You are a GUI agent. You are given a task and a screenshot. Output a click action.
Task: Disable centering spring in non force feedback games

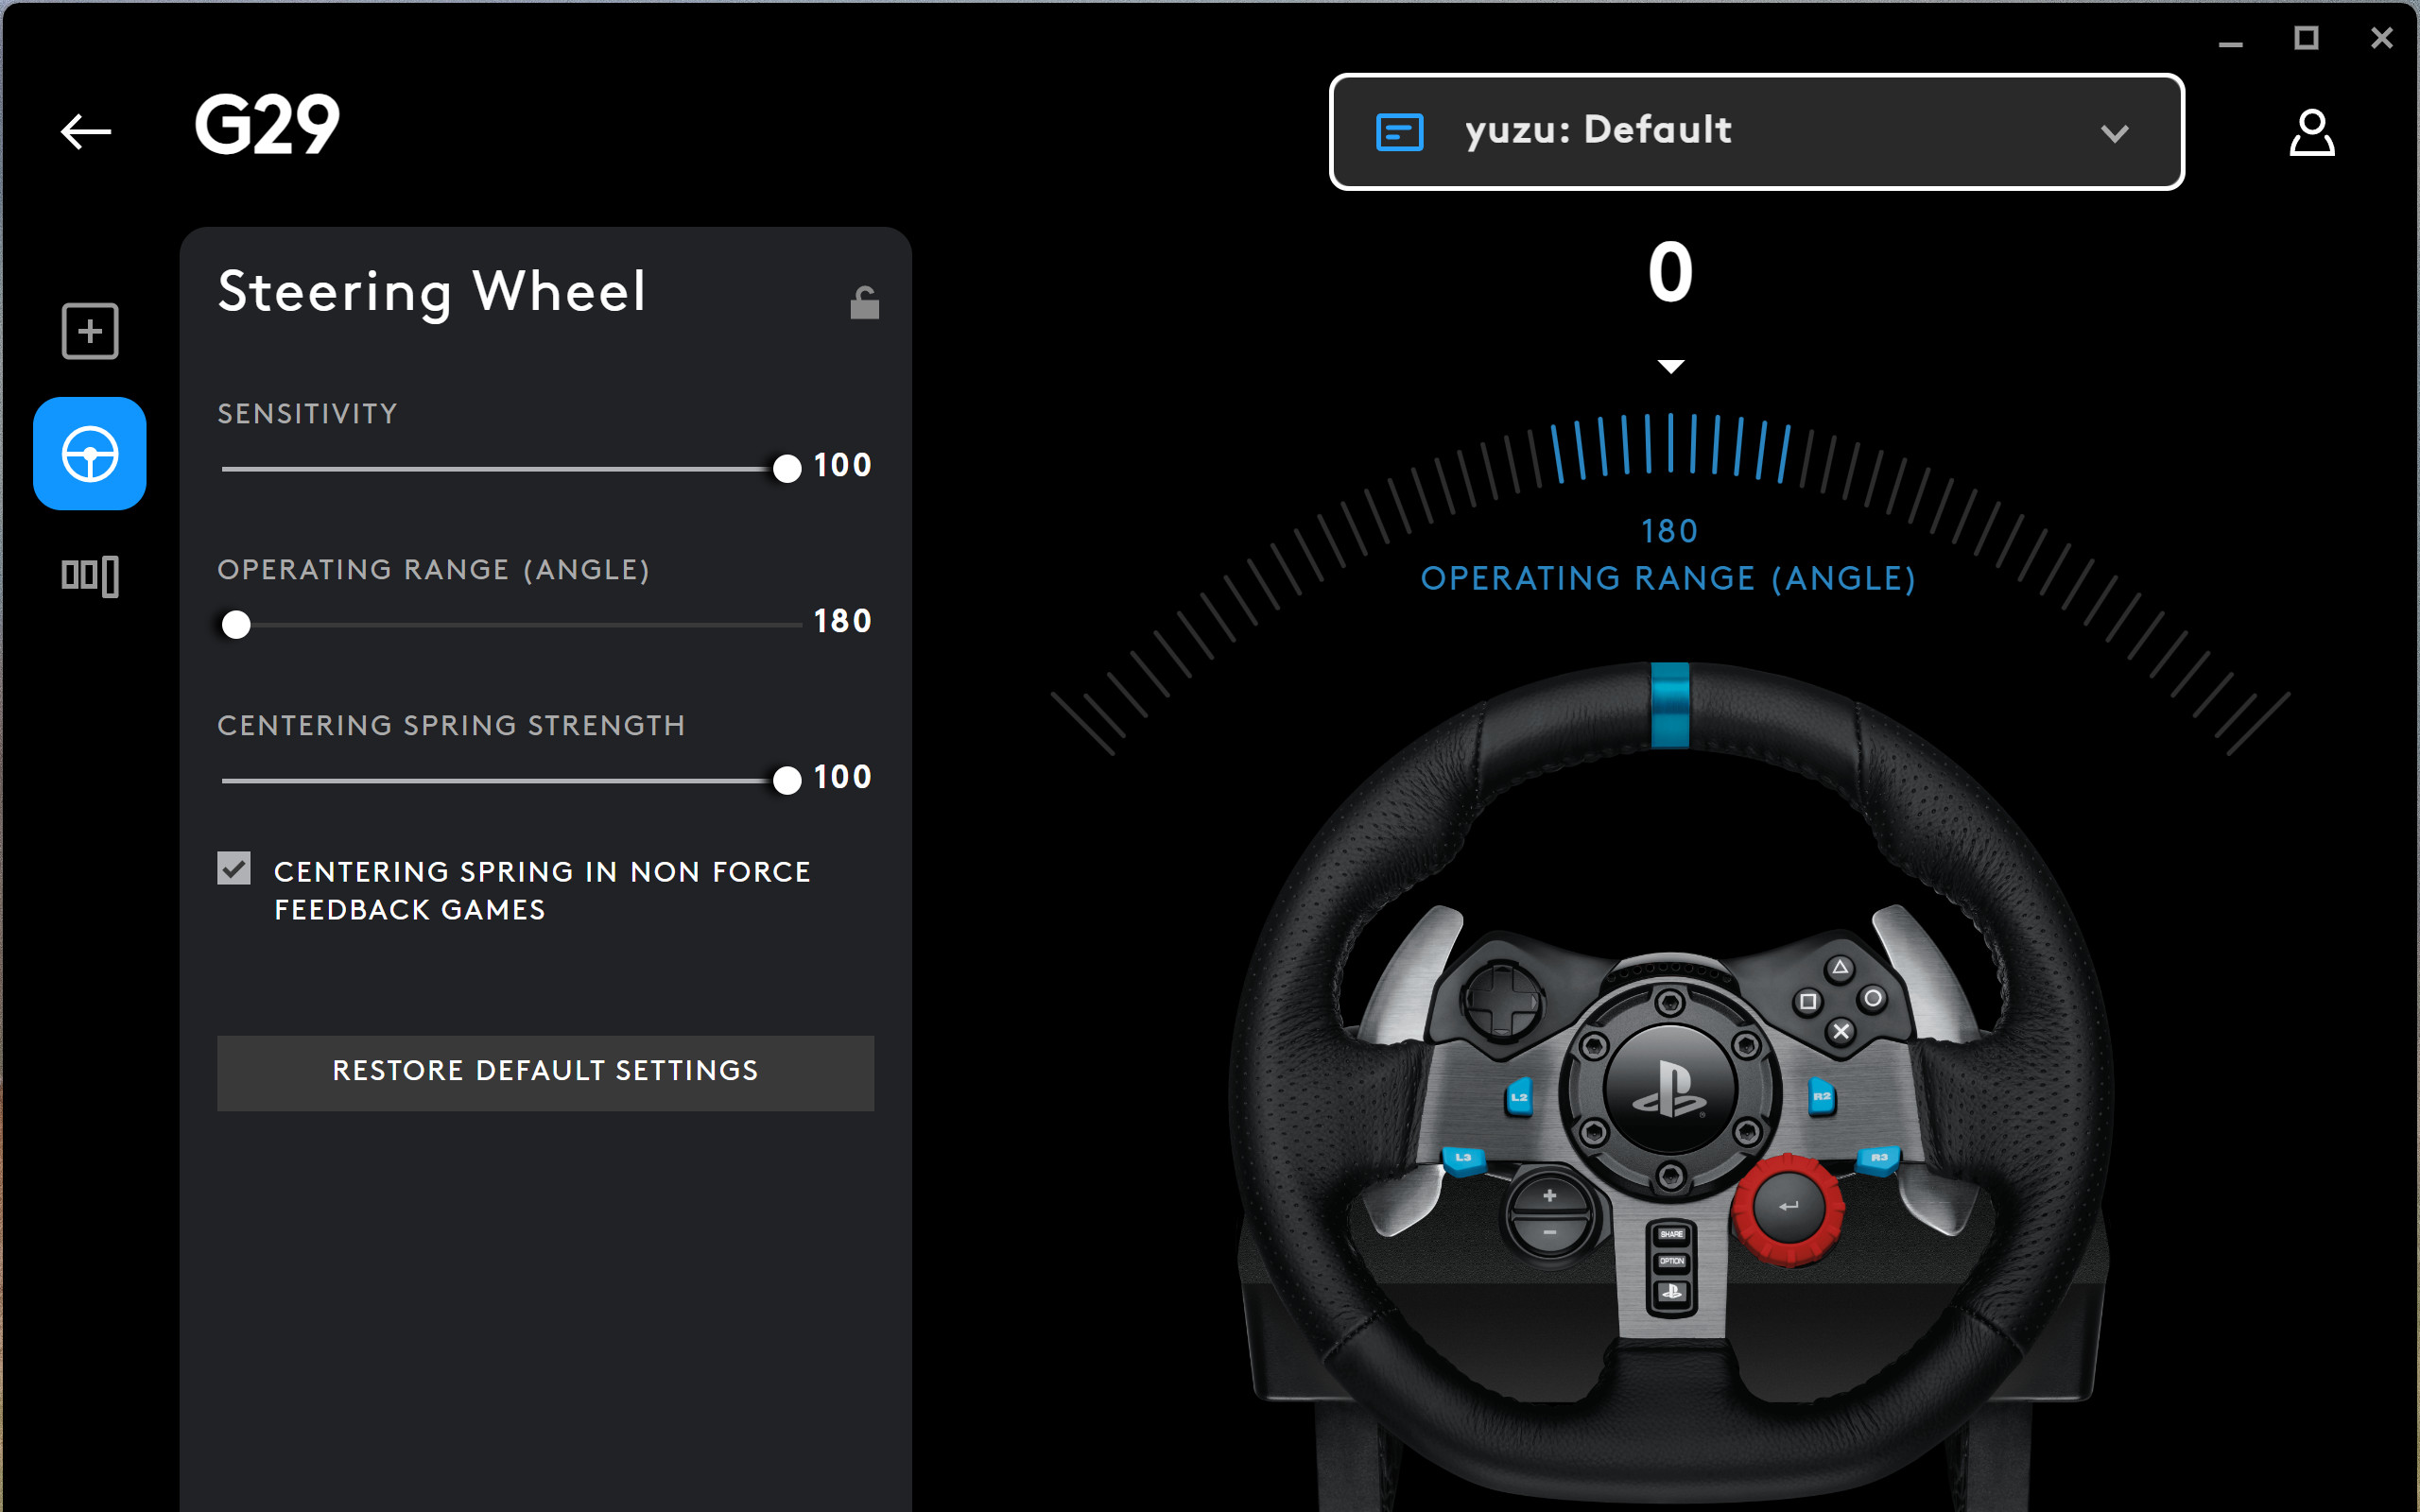pyautogui.click(x=233, y=870)
